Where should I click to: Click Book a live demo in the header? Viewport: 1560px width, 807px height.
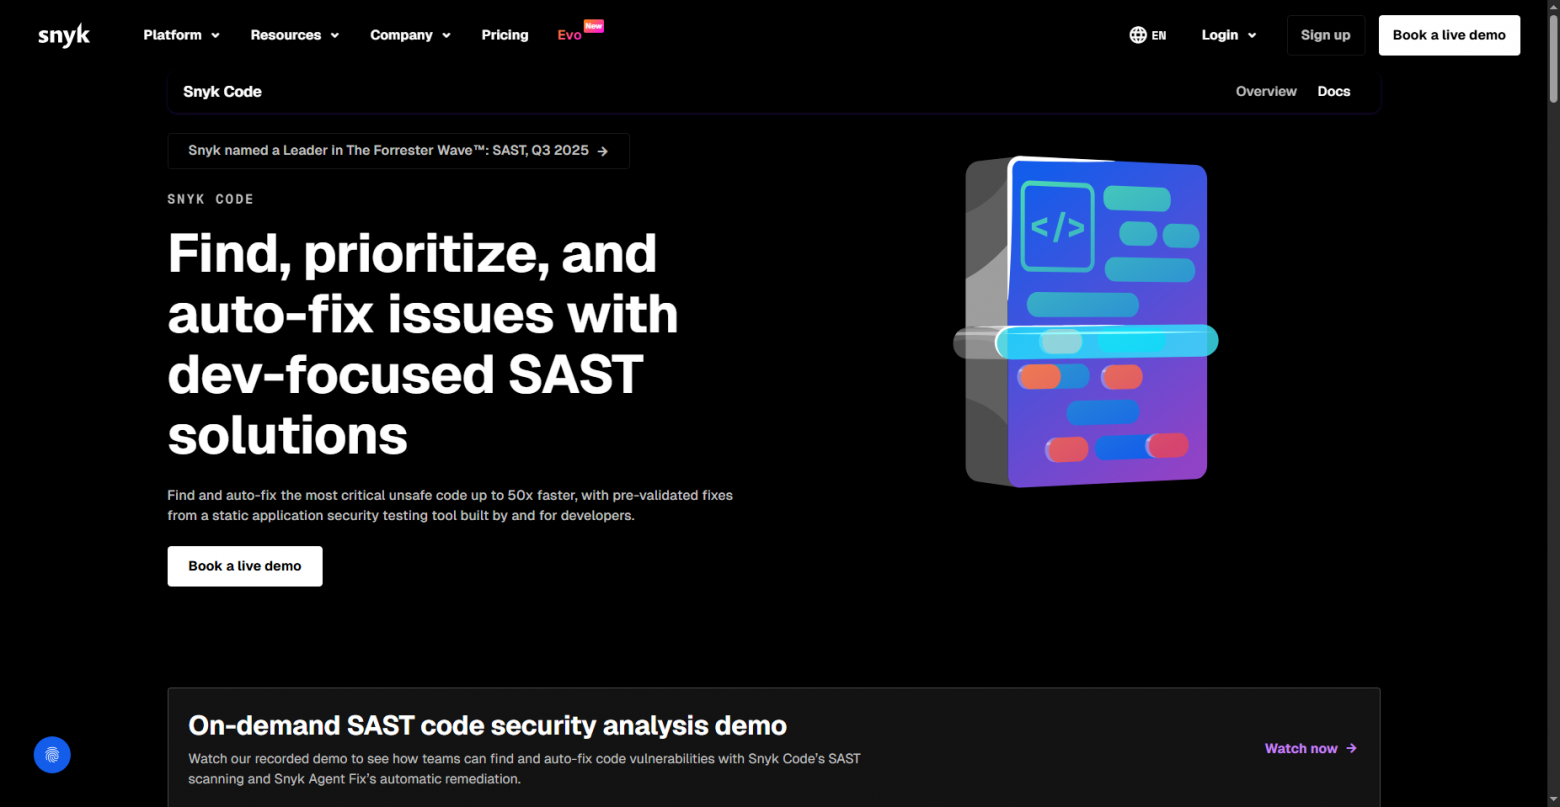1449,34
